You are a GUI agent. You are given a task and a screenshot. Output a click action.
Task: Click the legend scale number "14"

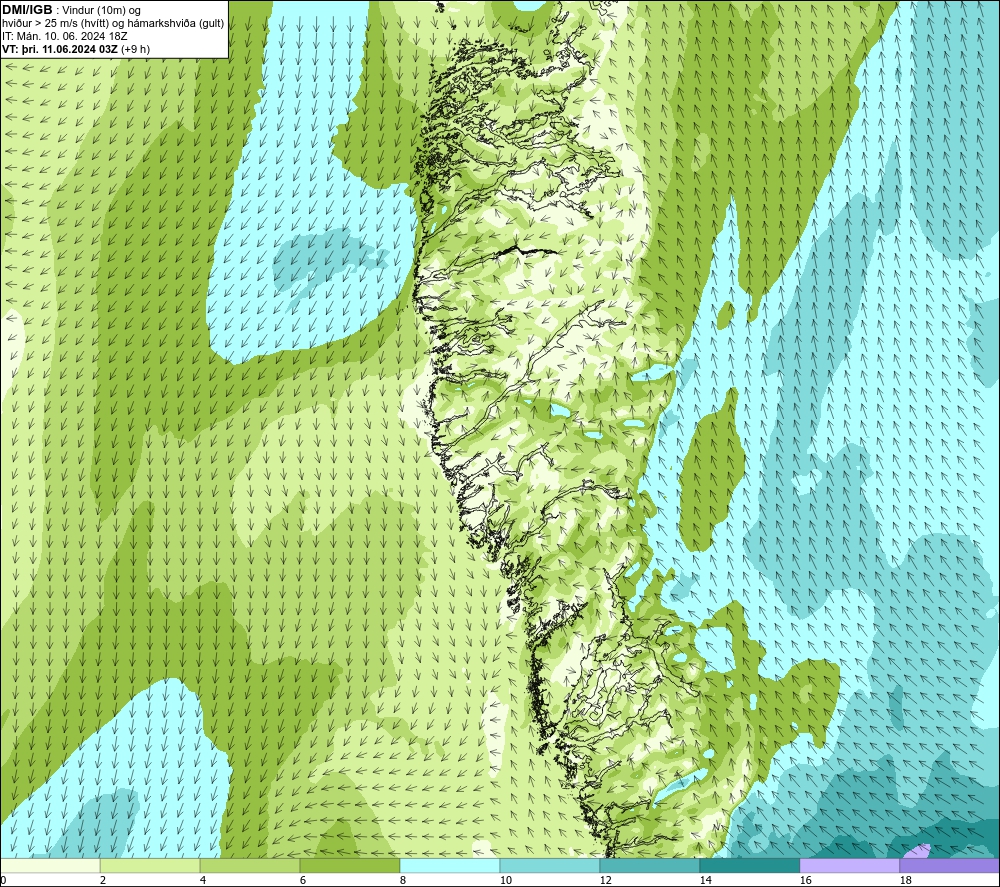point(705,880)
